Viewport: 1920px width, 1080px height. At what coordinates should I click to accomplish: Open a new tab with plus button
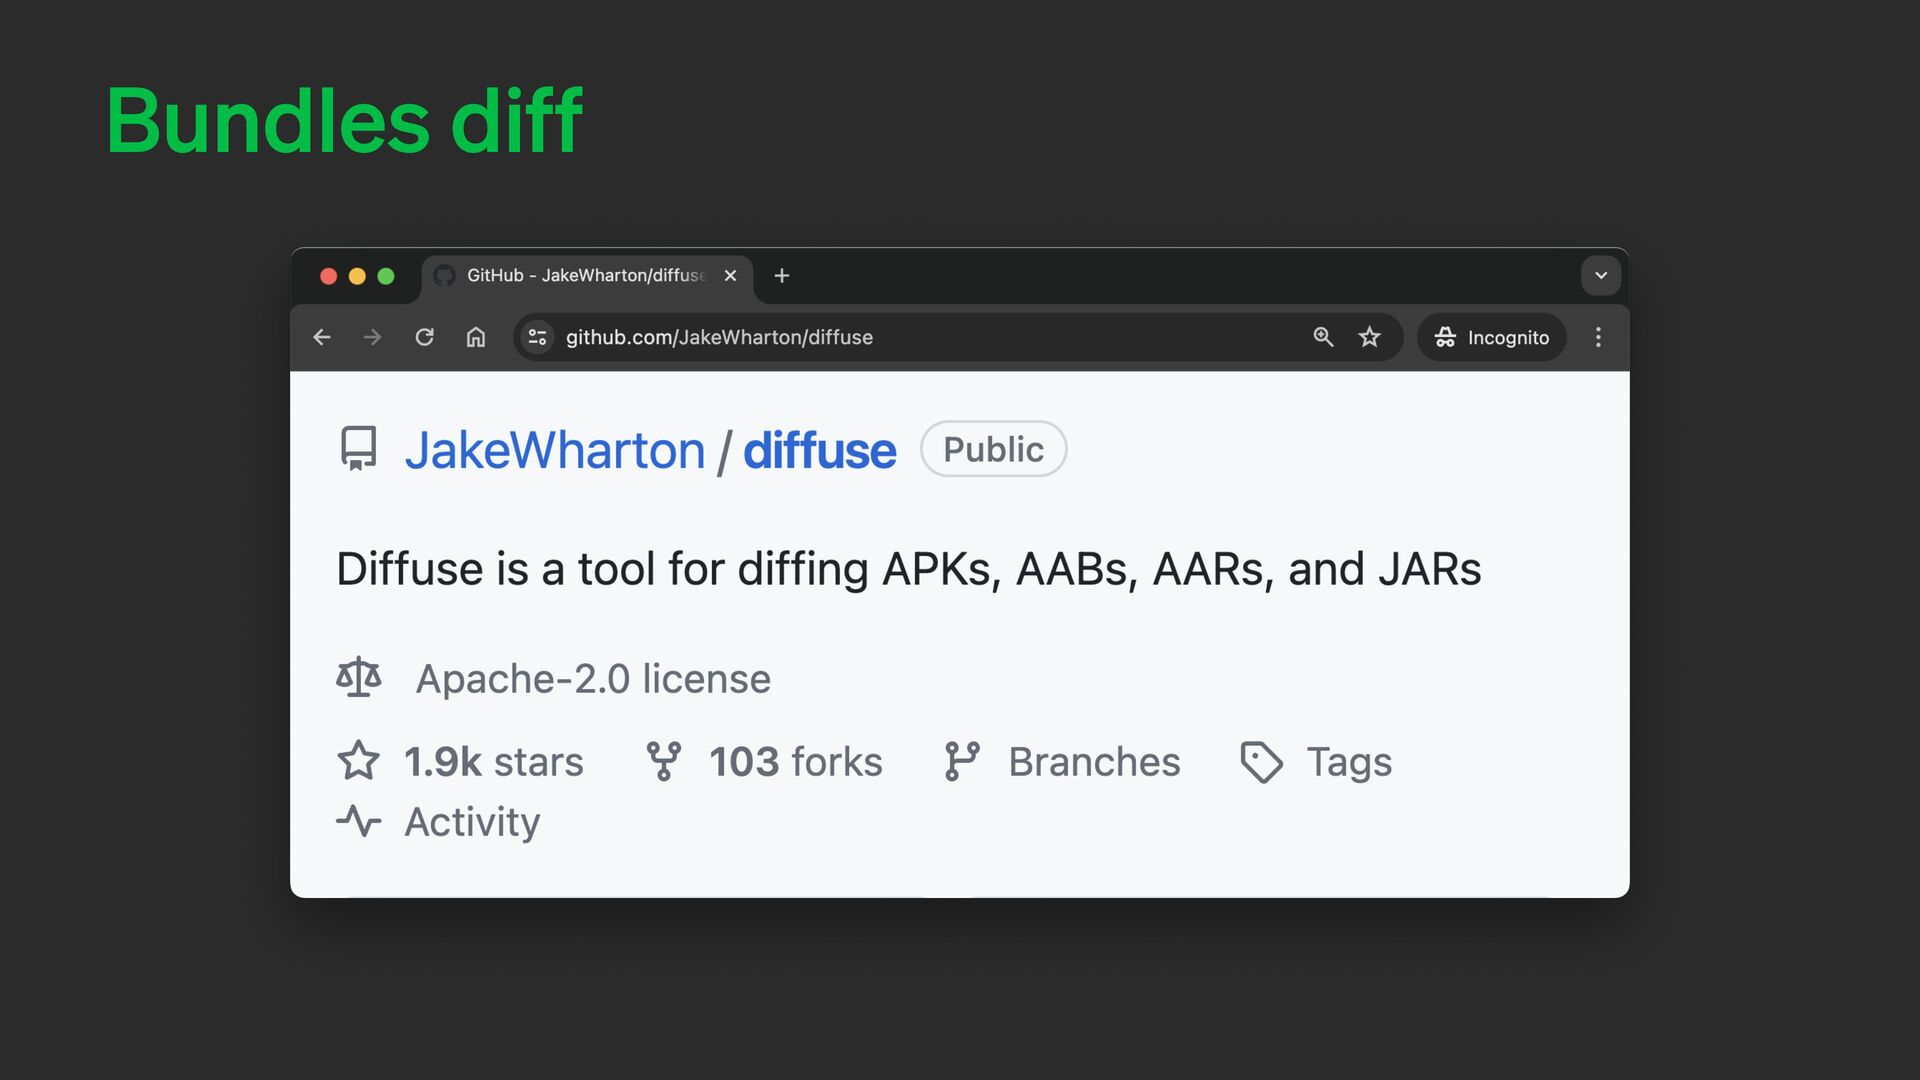782,276
